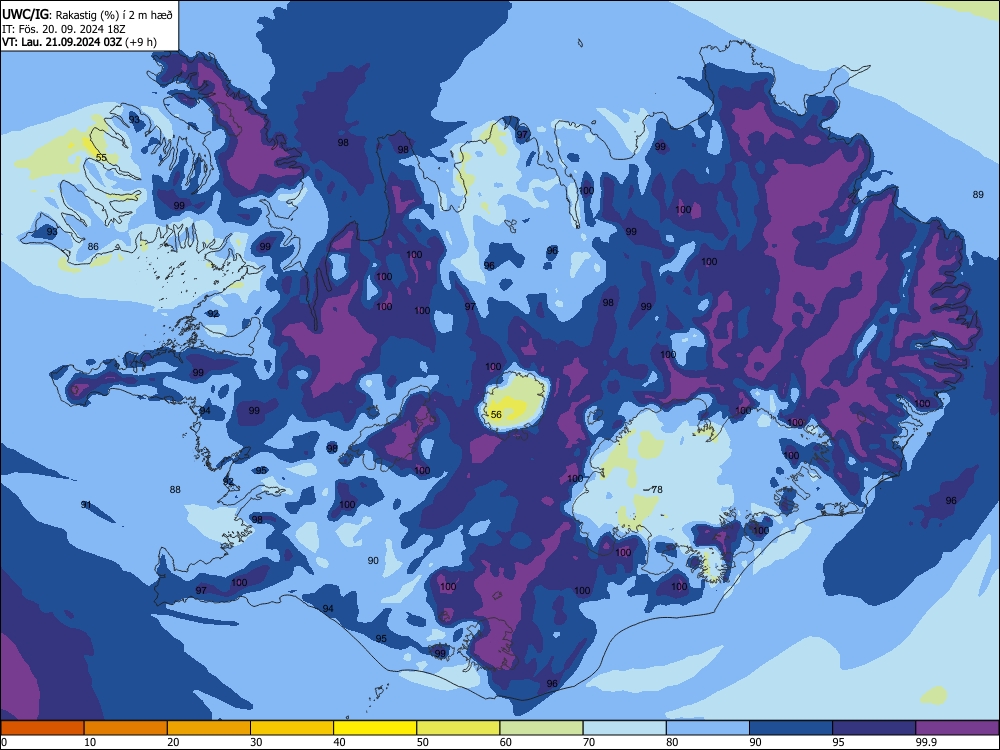Click the dark indigo 95–99.9 legend swatch

point(874,728)
